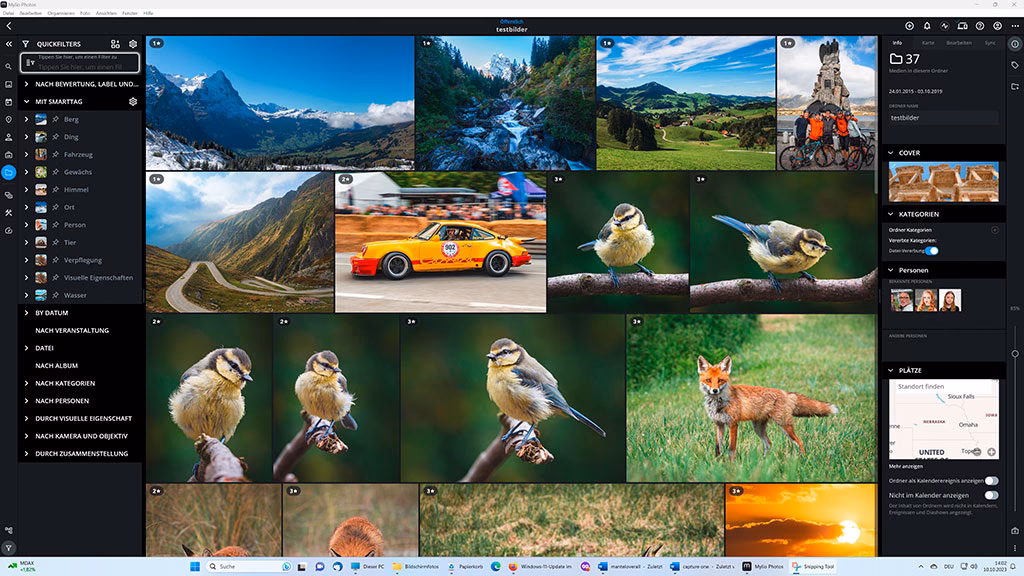Click the help question mark icon
Viewport: 1024px width, 576px height.
coord(980,26)
